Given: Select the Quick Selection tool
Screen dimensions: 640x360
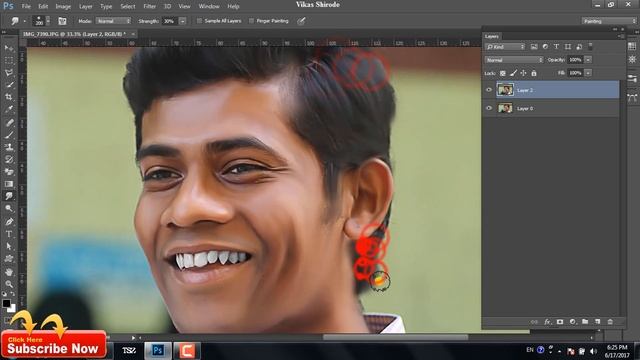Looking at the screenshot, I should tap(9, 85).
